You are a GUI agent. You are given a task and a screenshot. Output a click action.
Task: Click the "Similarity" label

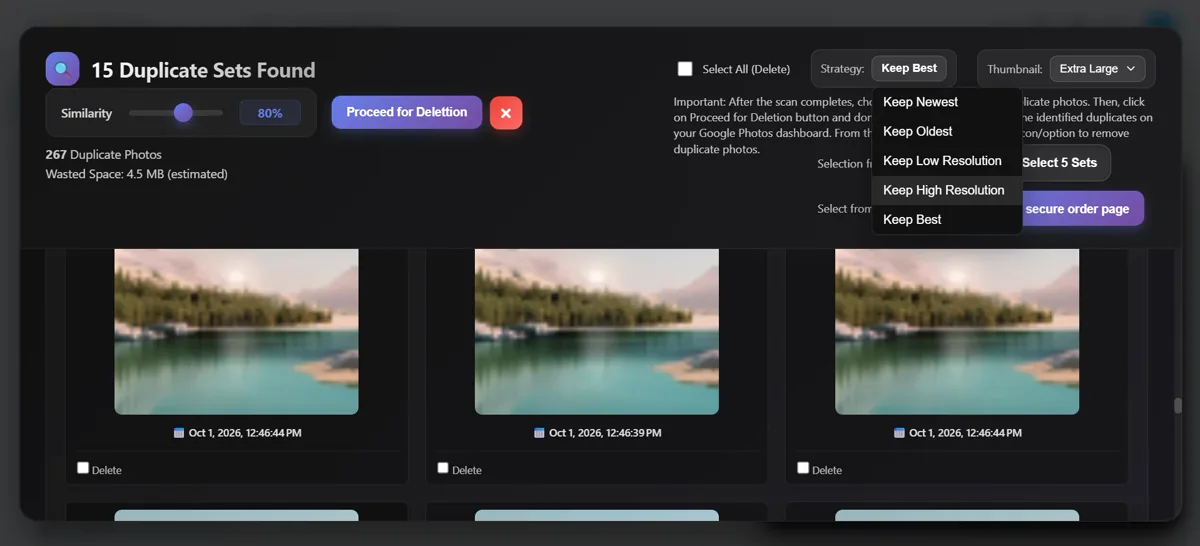pyautogui.click(x=86, y=113)
